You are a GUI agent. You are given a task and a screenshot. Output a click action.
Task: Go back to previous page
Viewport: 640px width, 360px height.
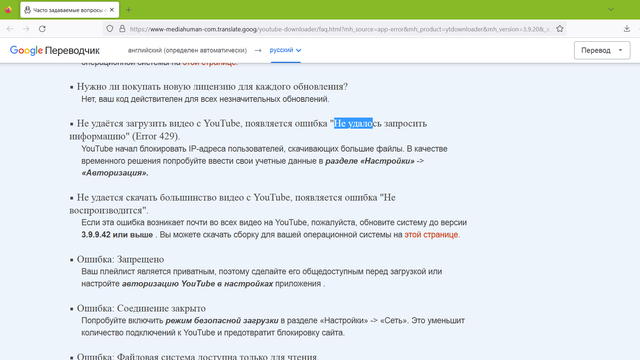pyautogui.click(x=10, y=29)
